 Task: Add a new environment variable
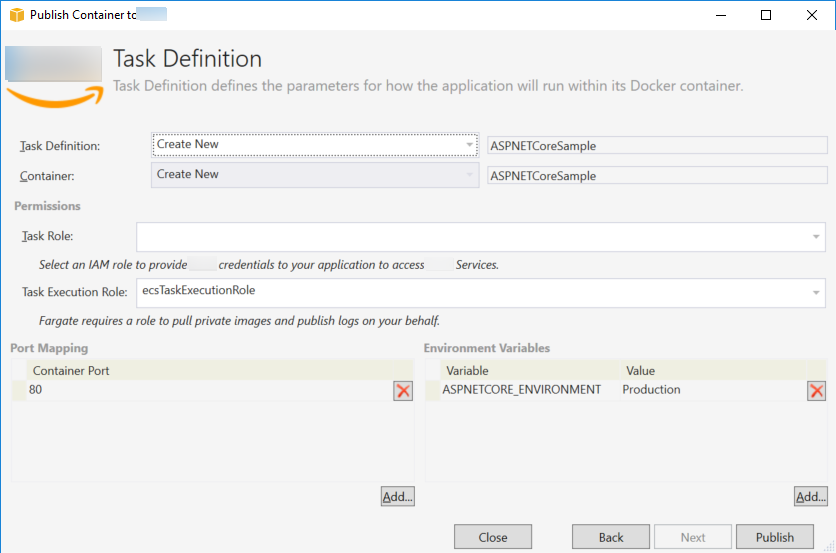[811, 497]
